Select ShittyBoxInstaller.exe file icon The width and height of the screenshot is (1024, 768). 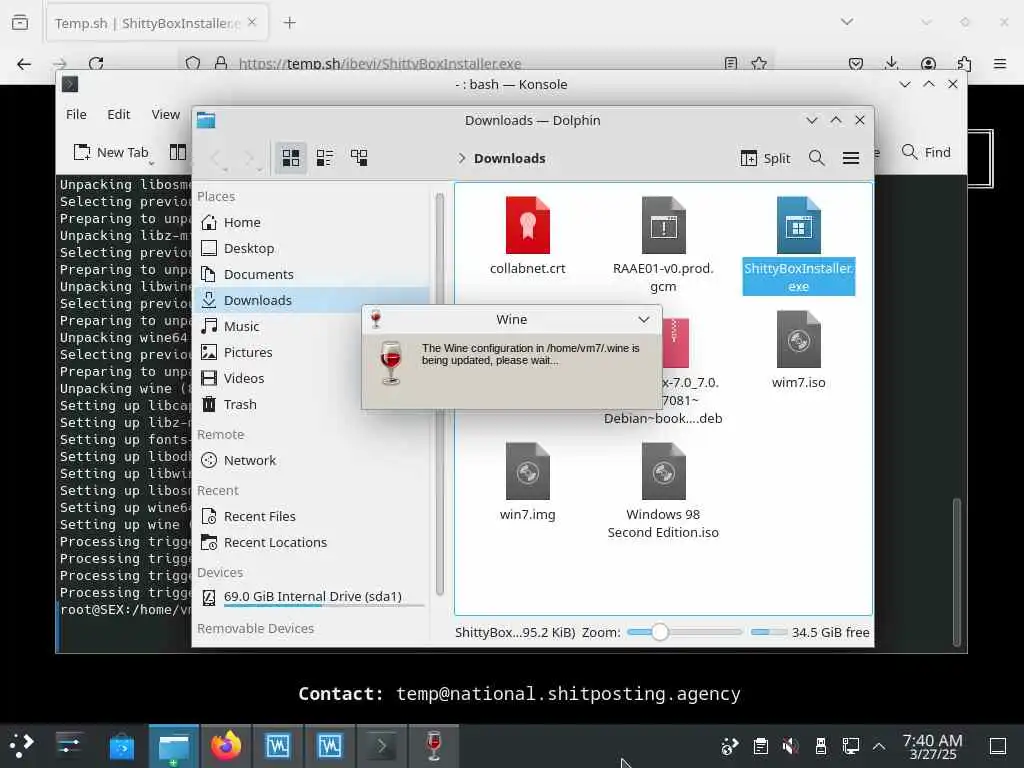(x=799, y=225)
